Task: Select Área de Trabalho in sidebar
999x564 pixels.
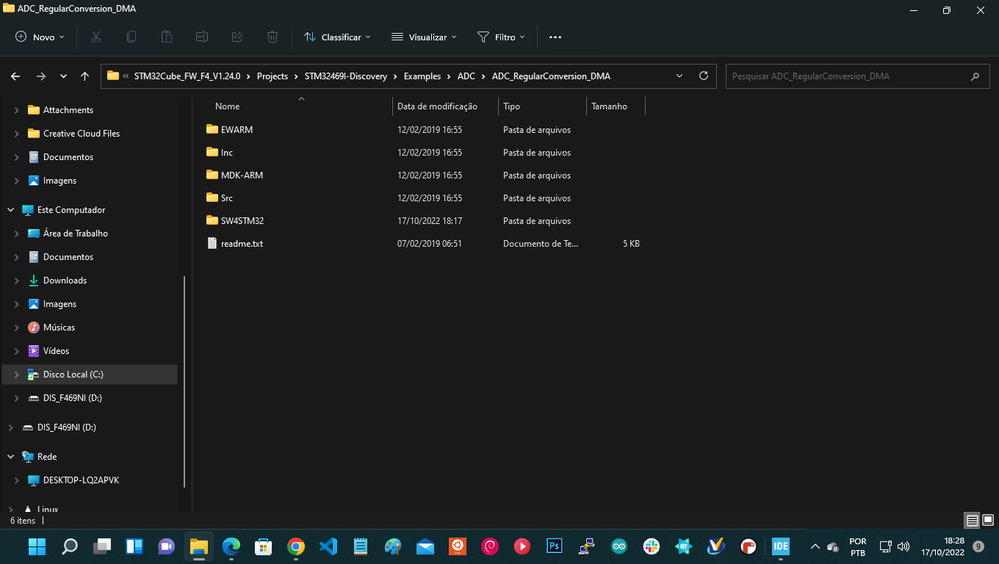Action: pyautogui.click(x=75, y=233)
